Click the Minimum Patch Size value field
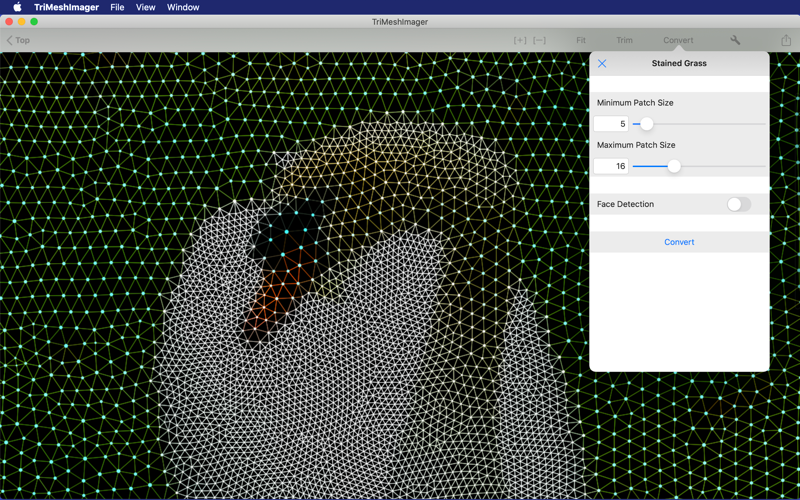 611,124
